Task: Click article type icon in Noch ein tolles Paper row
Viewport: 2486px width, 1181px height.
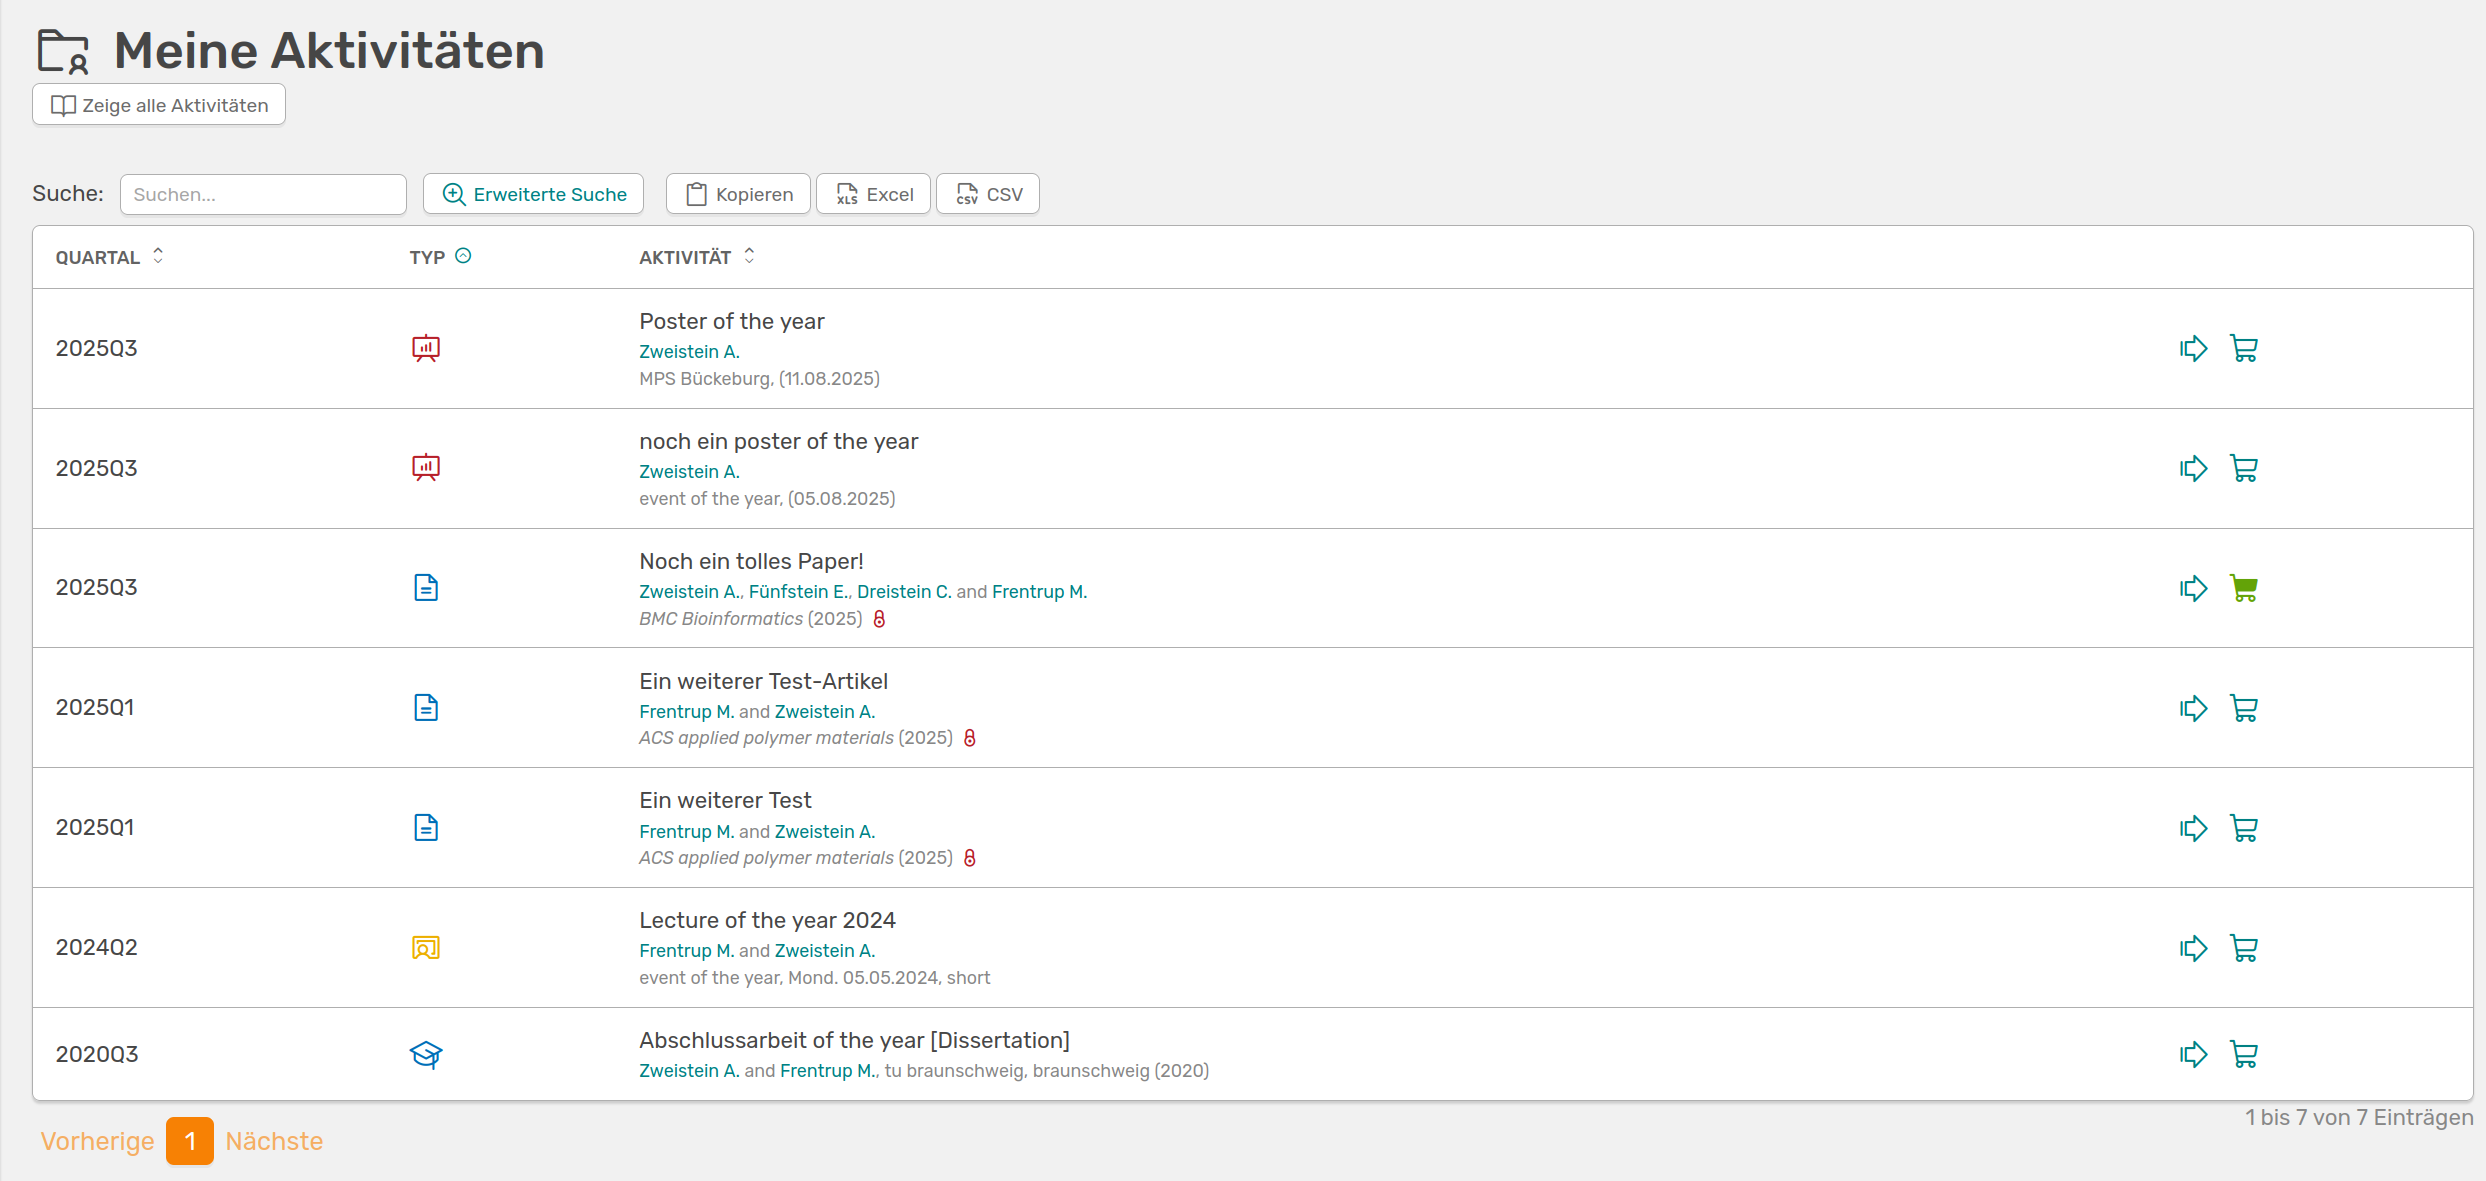Action: pyautogui.click(x=426, y=588)
